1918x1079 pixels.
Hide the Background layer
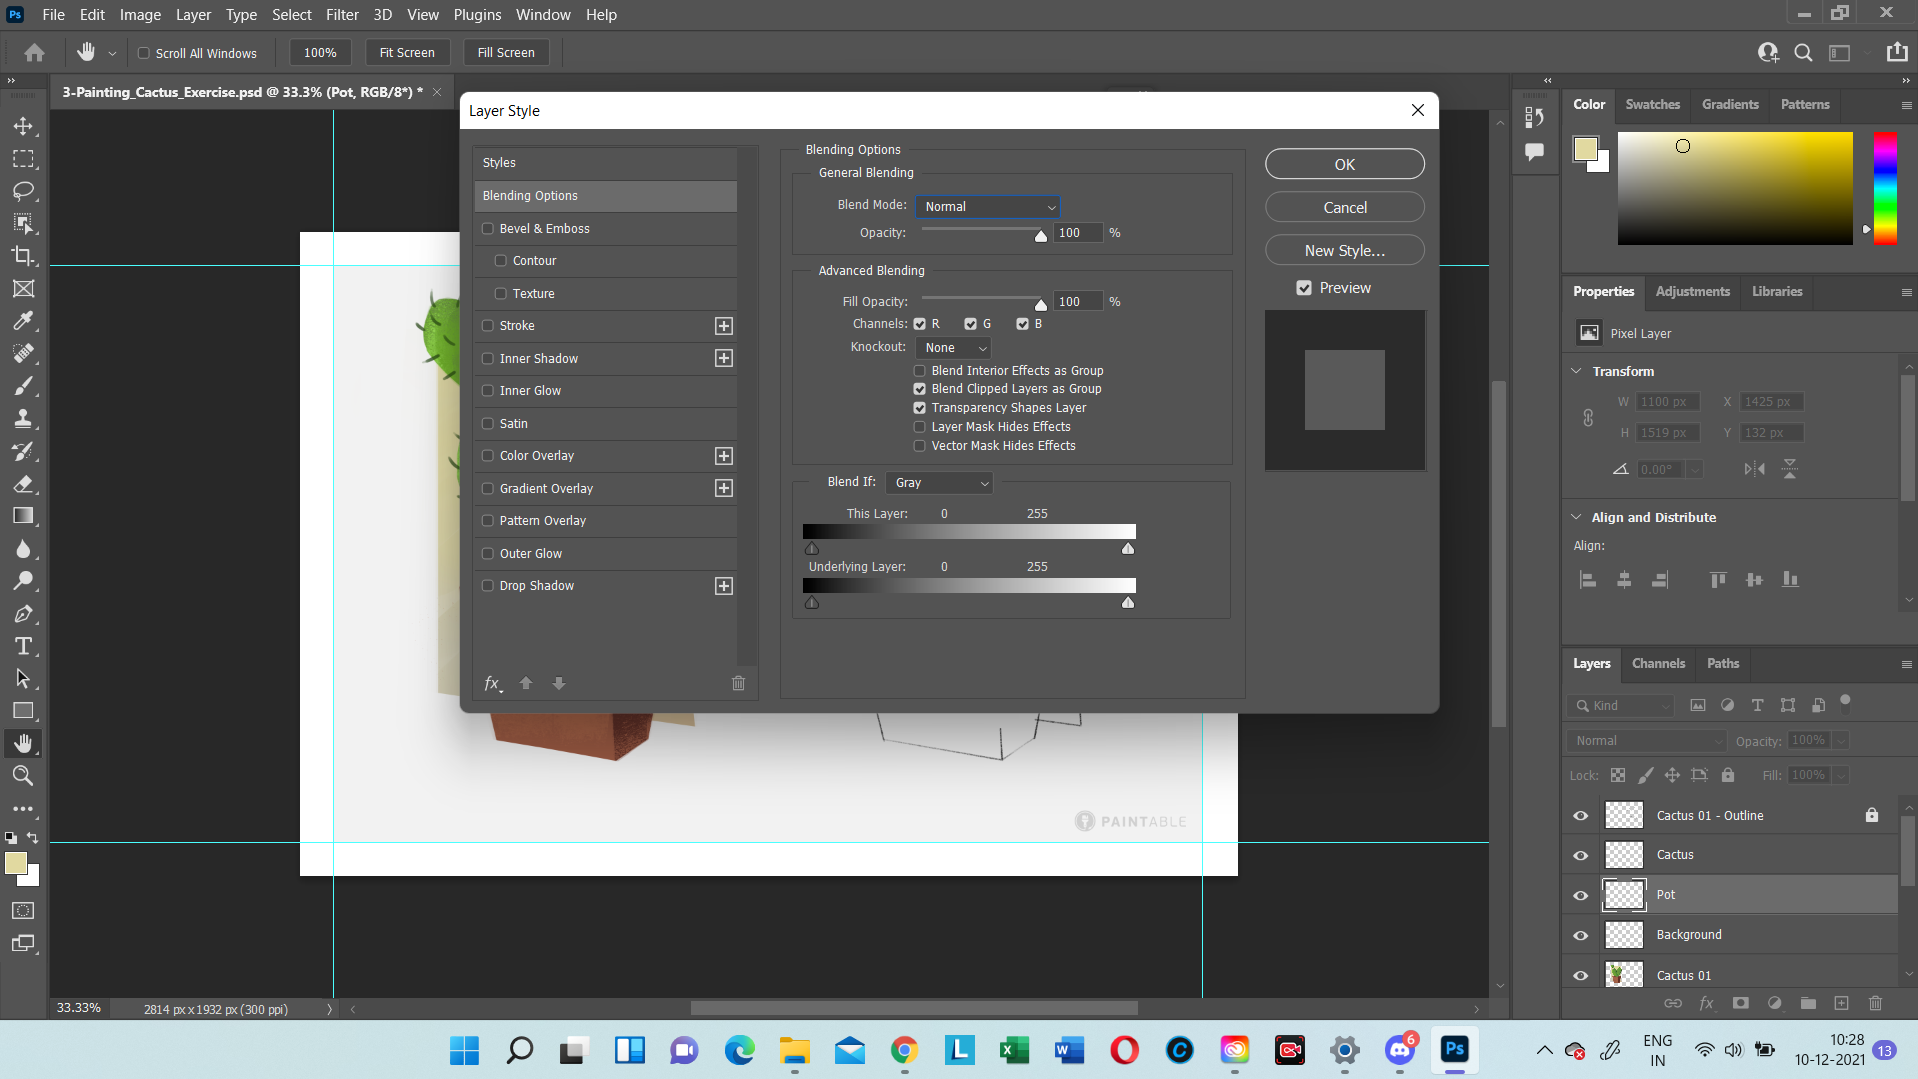[x=1580, y=935]
